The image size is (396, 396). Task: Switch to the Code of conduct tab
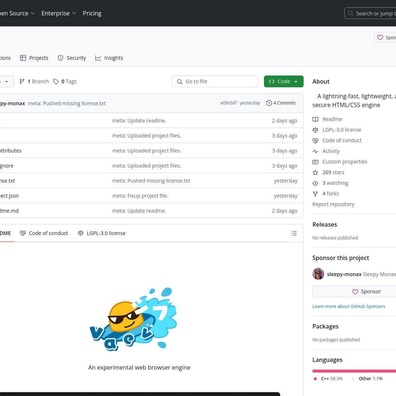click(44, 233)
